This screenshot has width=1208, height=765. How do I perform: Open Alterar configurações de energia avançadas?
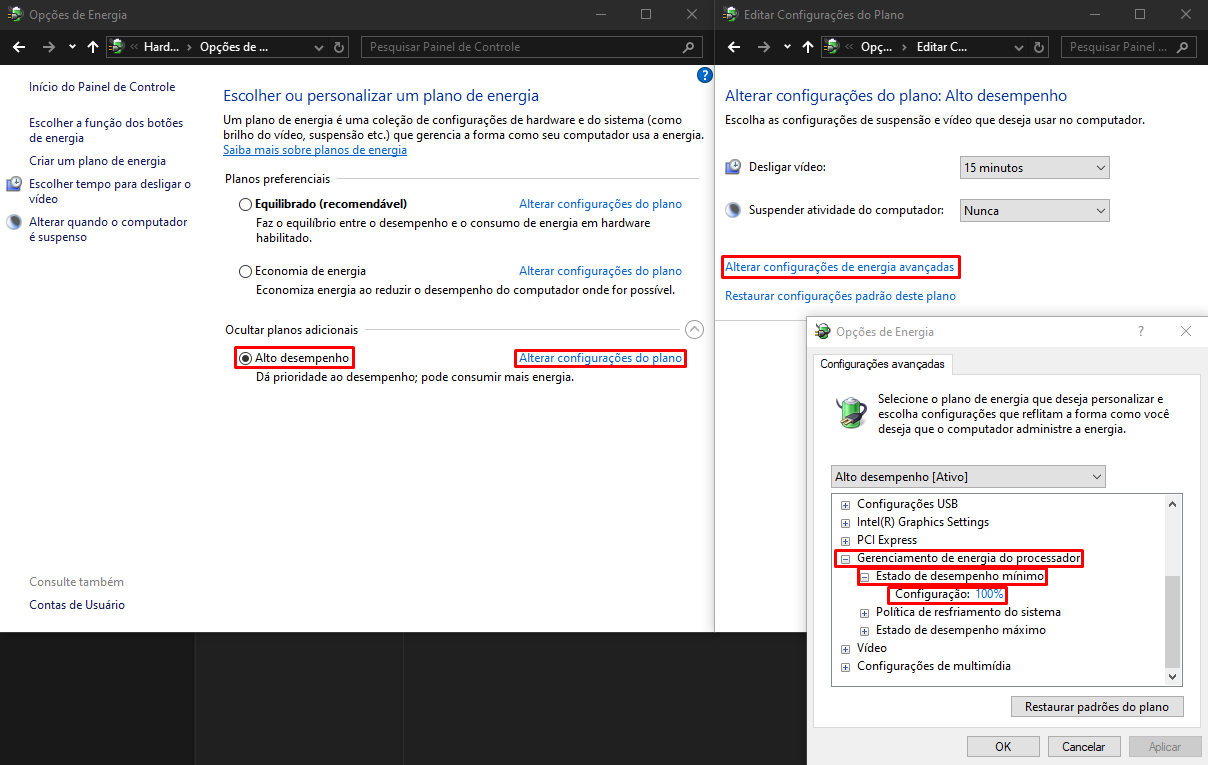(839, 267)
